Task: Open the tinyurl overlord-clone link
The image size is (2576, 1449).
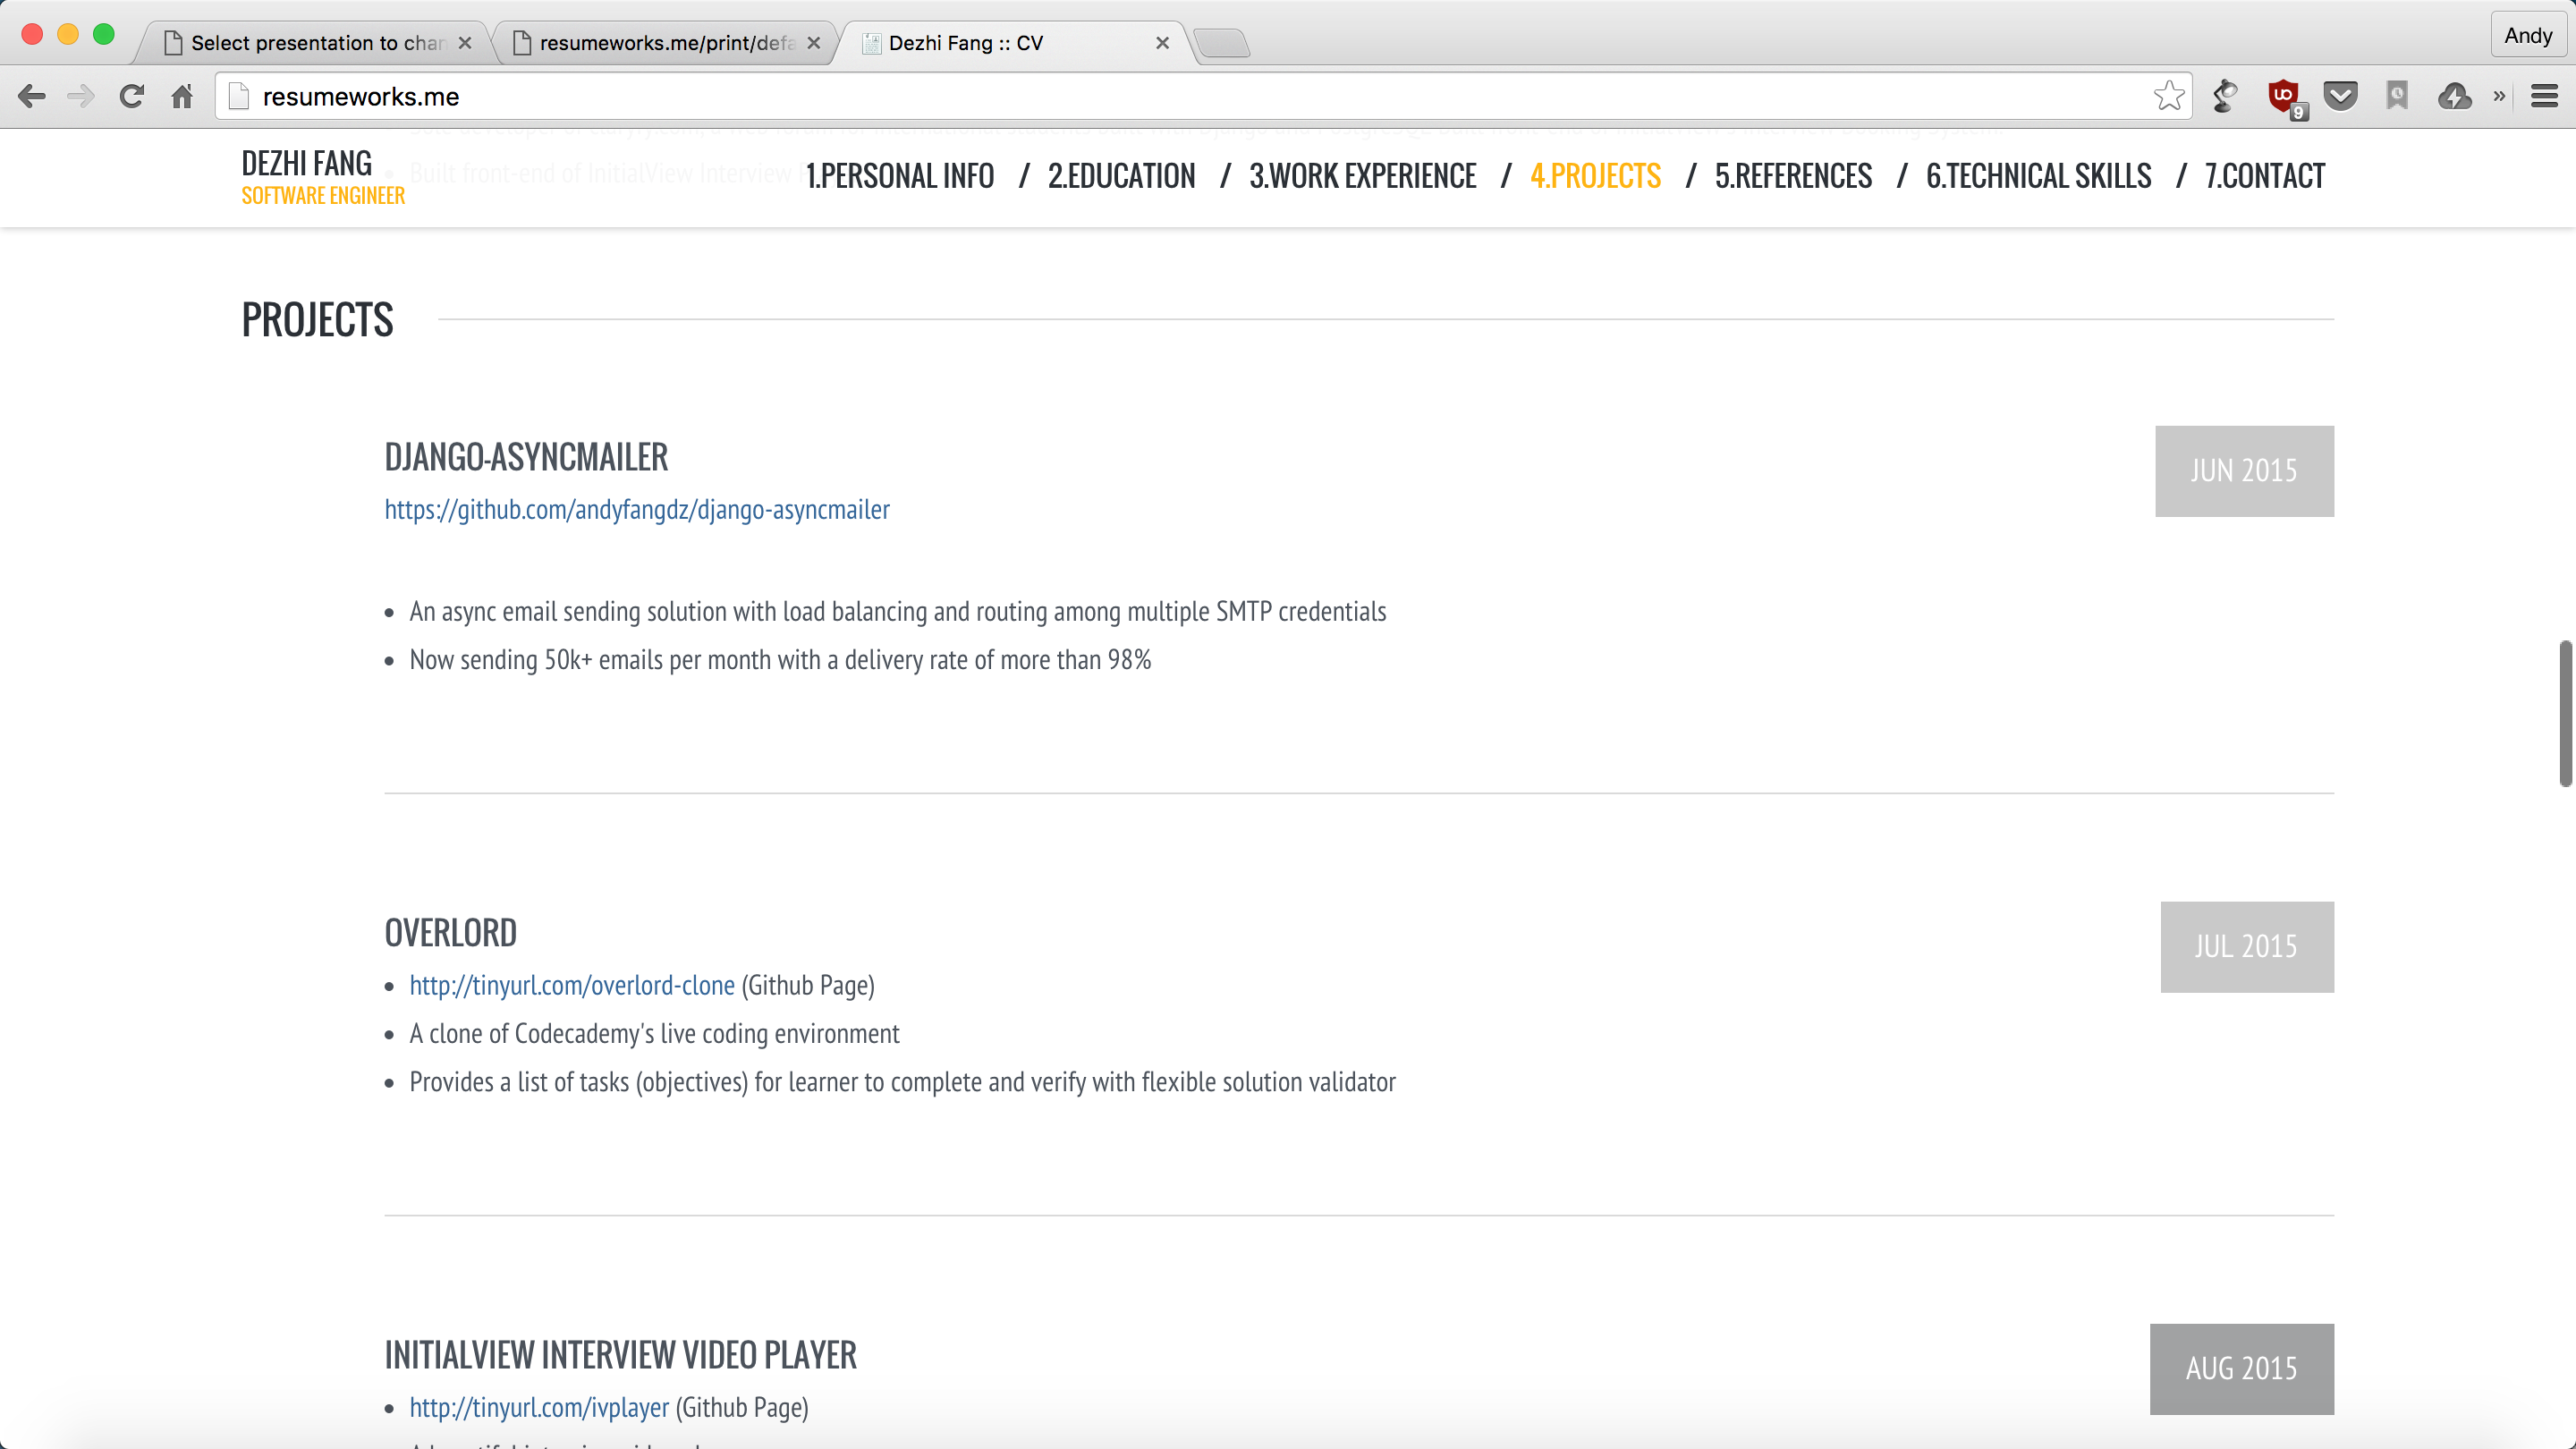Action: [572, 986]
